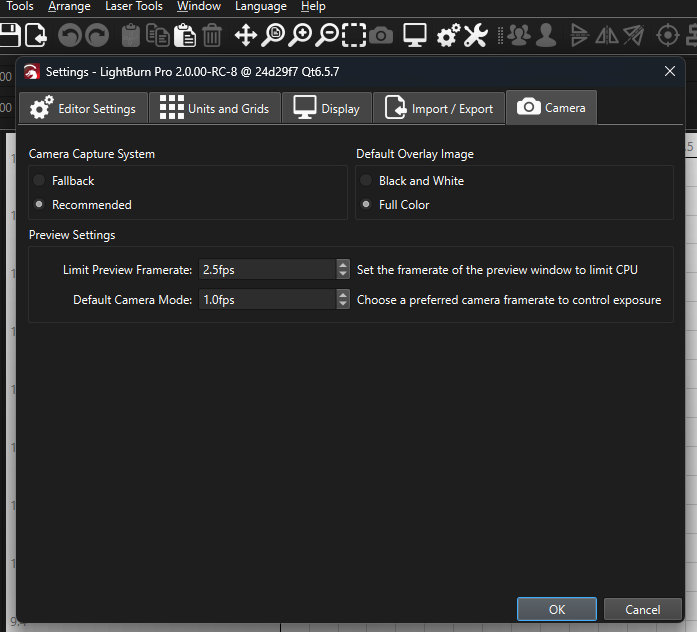The width and height of the screenshot is (697, 632).
Task: Dismiss the dialog with the Cancel button
Action: coord(642,609)
